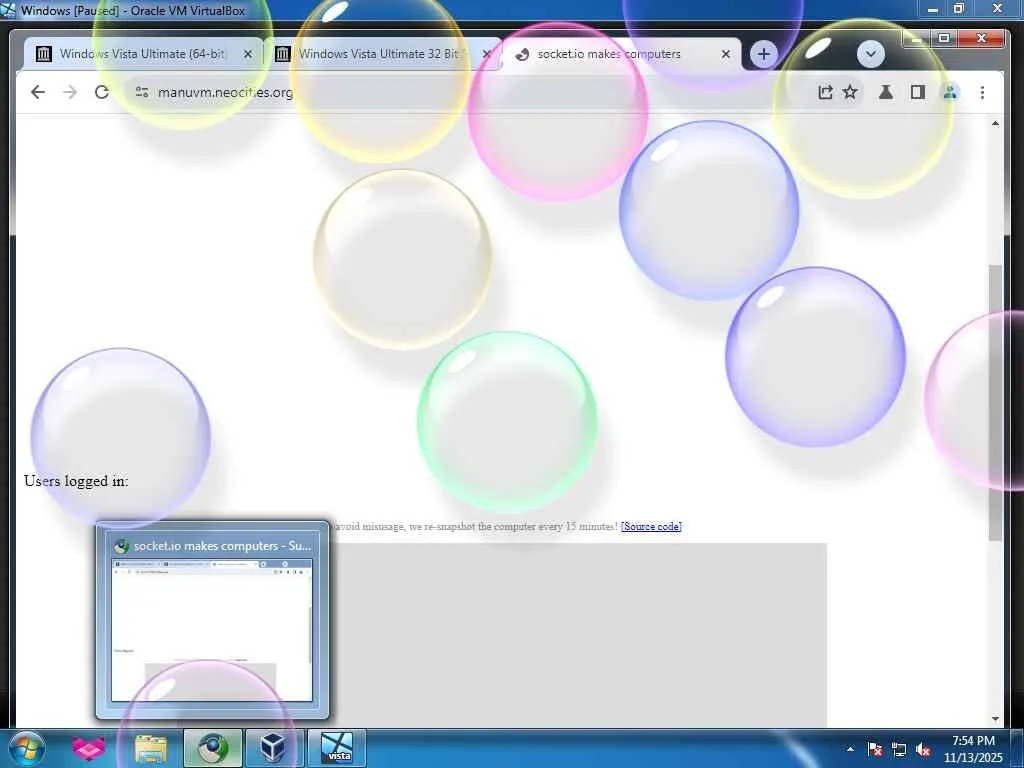Image resolution: width=1024 pixels, height=768 pixels.
Task: Click the browser forward arrow
Action: 70,92
